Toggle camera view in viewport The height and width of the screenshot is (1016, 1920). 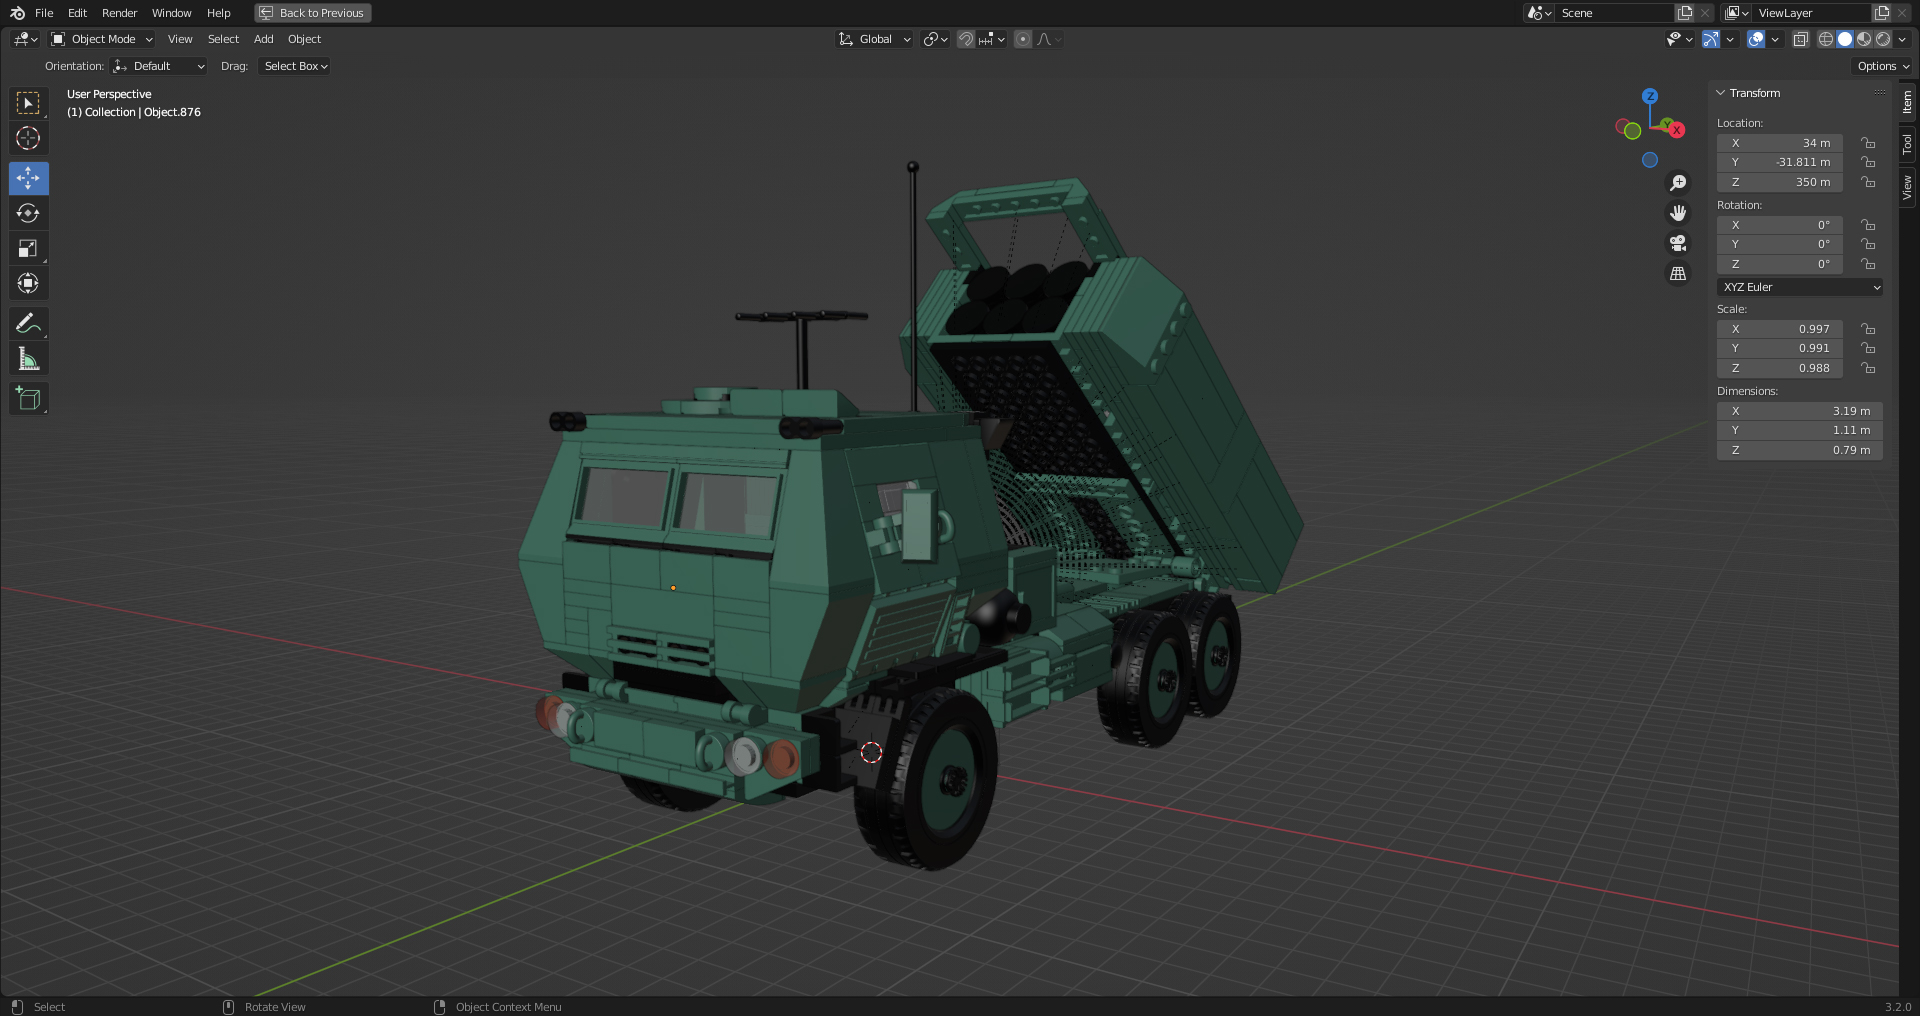click(1678, 243)
